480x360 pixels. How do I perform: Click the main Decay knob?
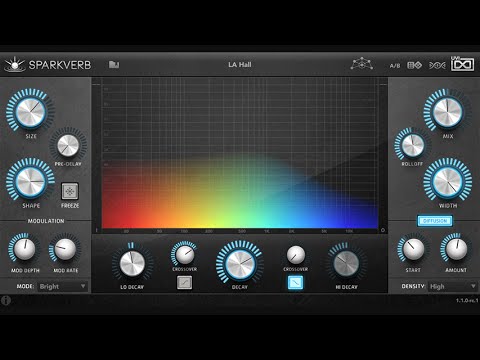click(x=240, y=264)
